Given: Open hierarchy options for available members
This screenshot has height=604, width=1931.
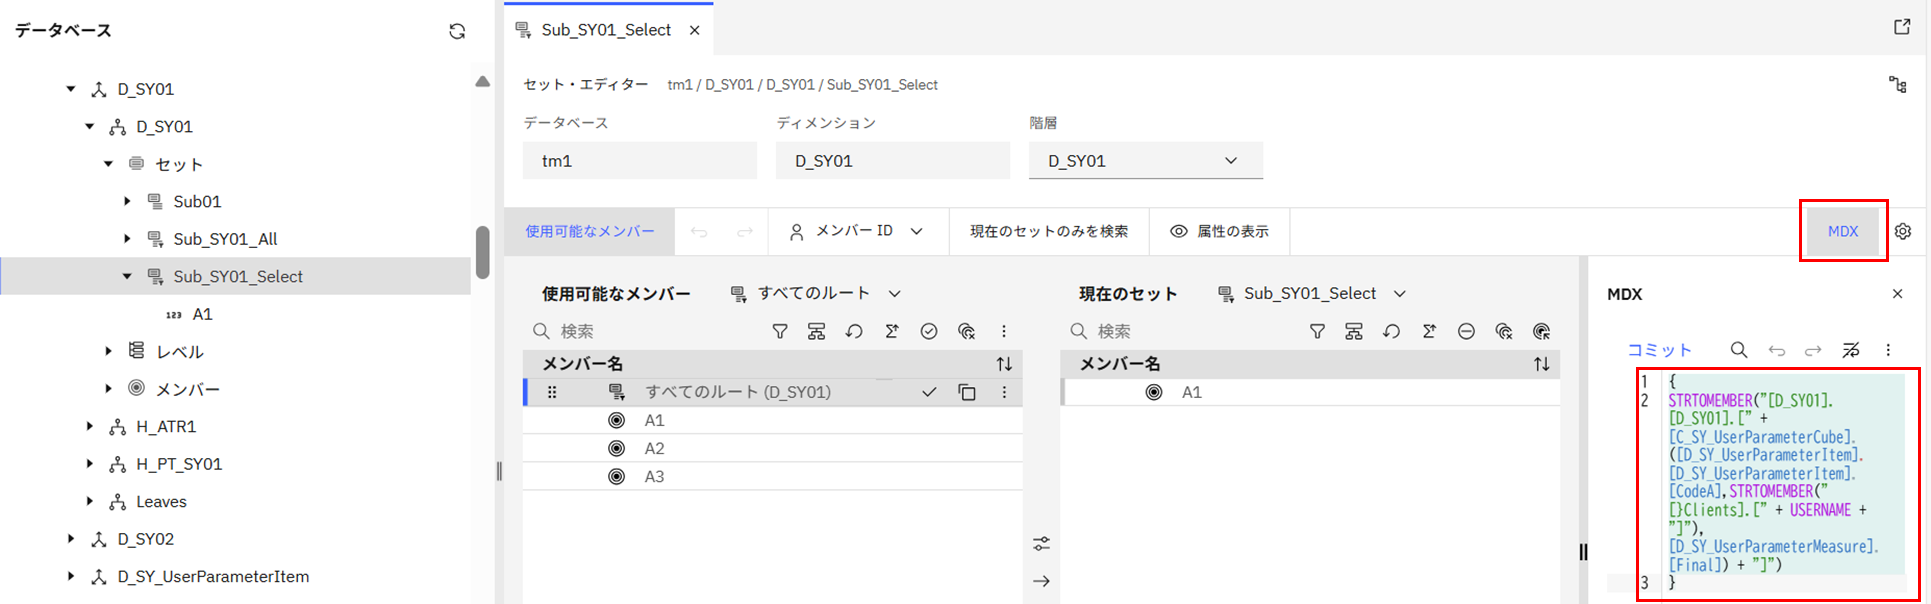Looking at the screenshot, I should [x=817, y=331].
